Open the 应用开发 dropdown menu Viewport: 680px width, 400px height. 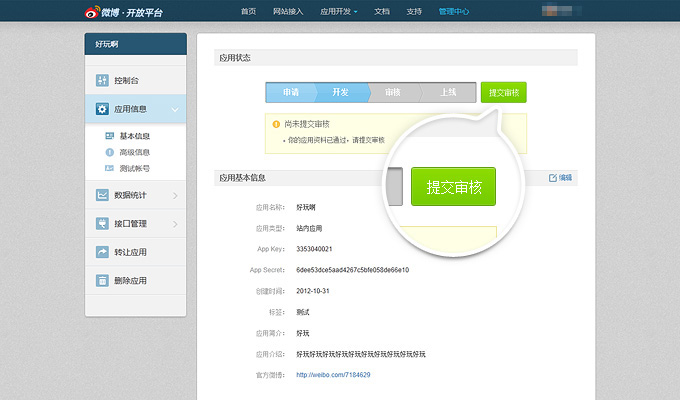click(339, 12)
